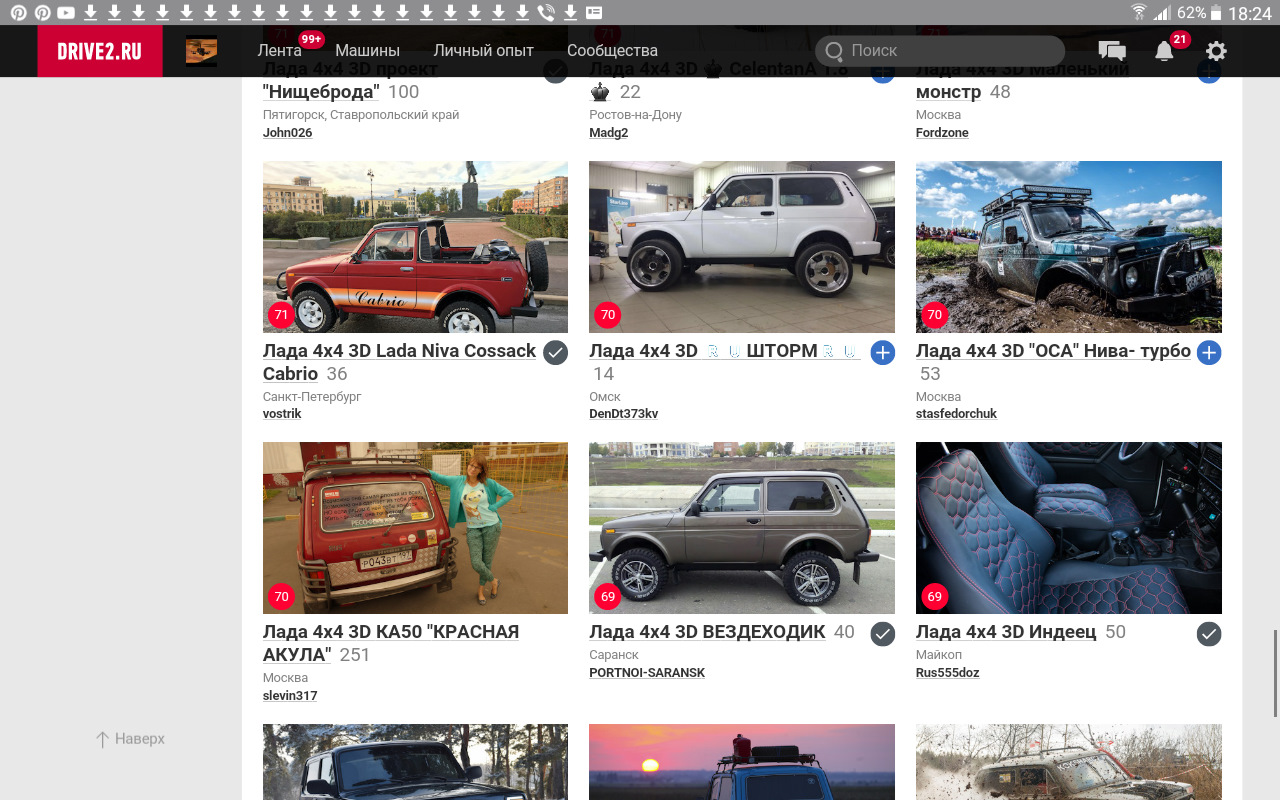Toggle subscription checkmark for Индеец

point(1209,634)
